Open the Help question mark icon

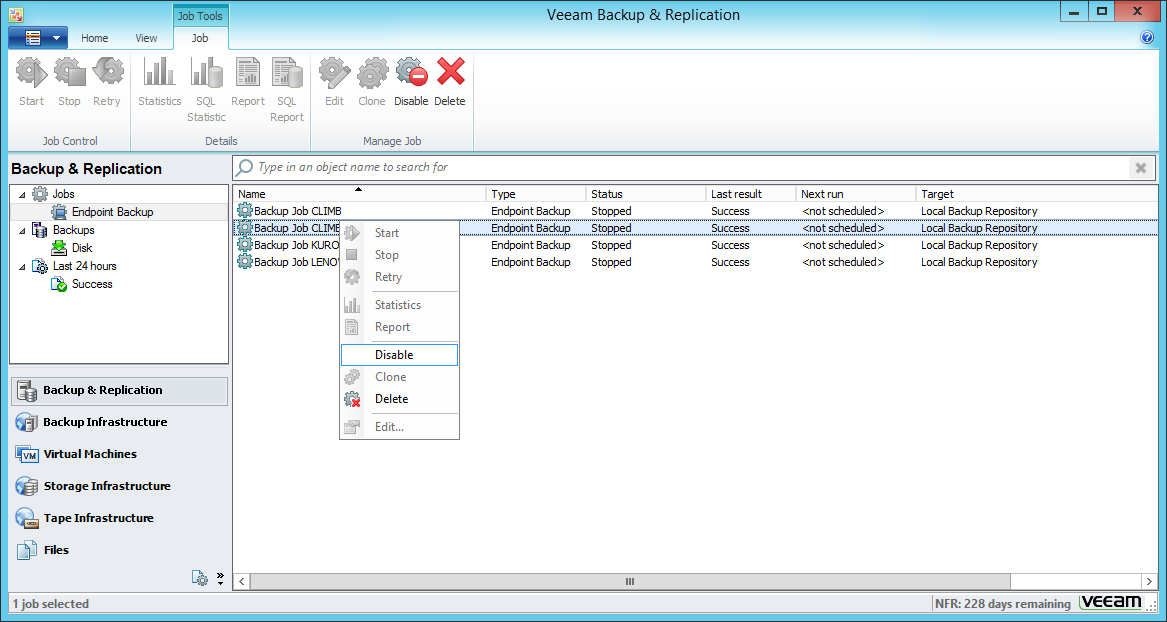point(1147,38)
